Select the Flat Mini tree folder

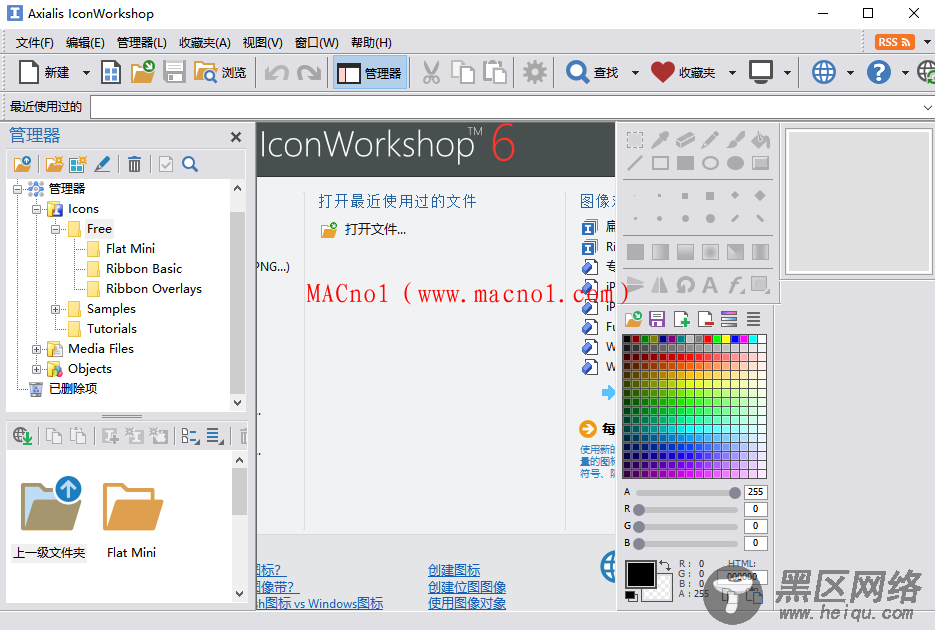[x=130, y=249]
